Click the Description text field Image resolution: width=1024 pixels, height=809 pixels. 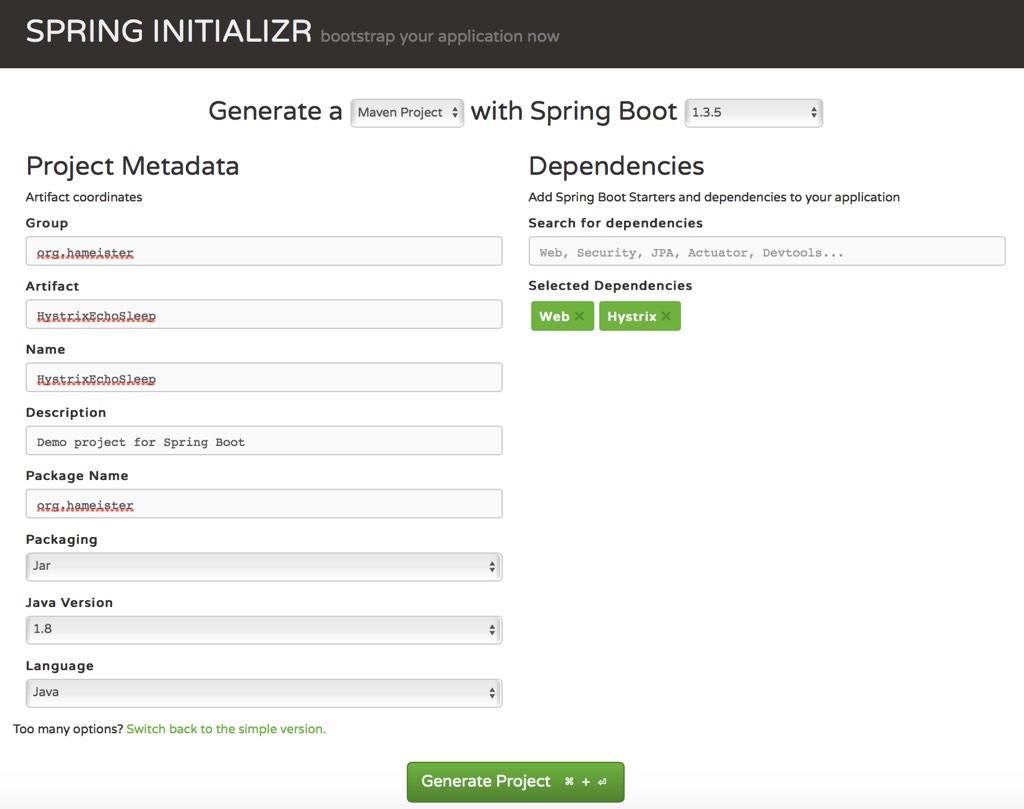pyautogui.click(x=264, y=441)
